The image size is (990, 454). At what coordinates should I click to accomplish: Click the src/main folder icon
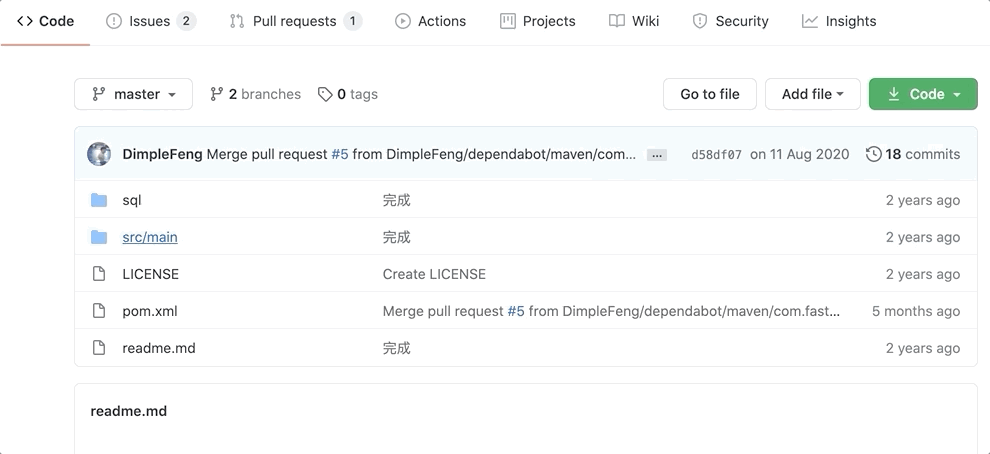pos(99,237)
